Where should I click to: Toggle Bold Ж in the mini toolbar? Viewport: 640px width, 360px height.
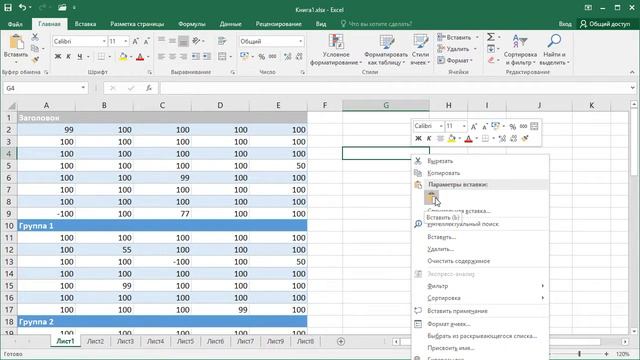pos(418,139)
